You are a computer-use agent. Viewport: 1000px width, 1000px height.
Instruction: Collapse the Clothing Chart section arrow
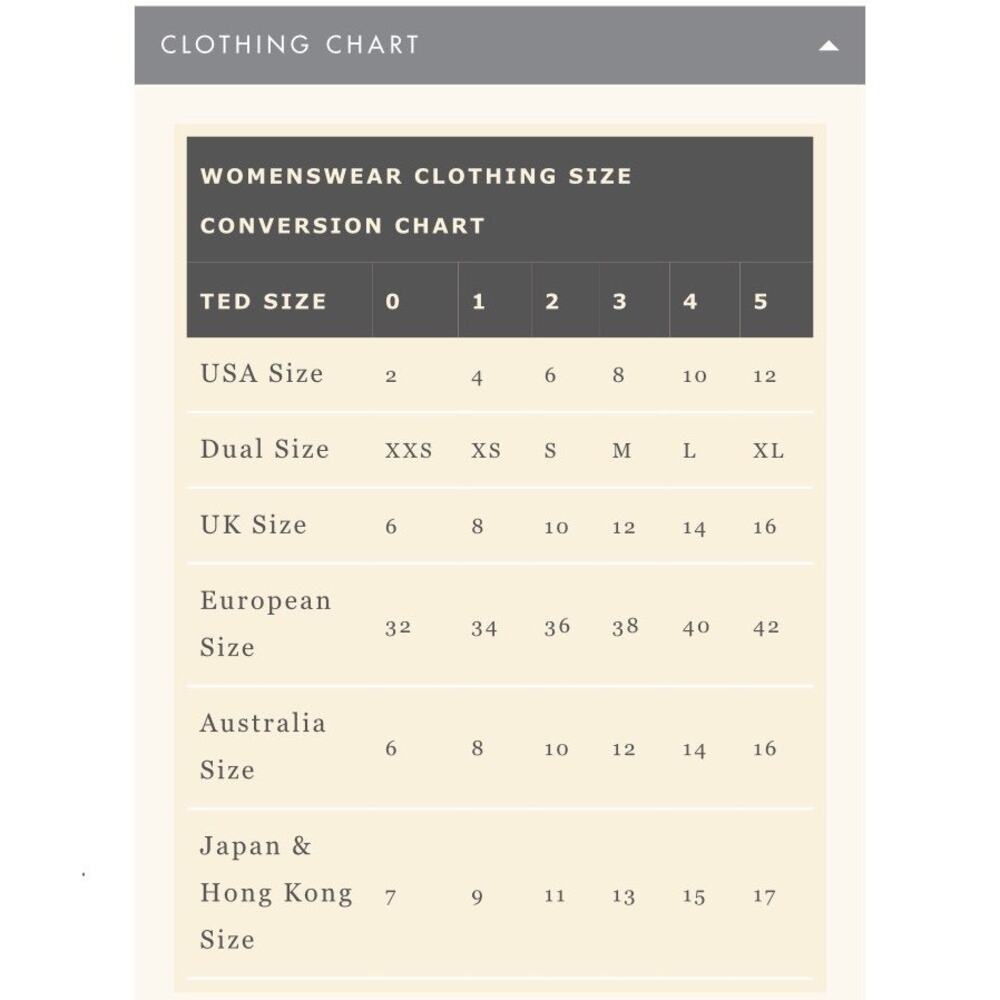point(828,46)
